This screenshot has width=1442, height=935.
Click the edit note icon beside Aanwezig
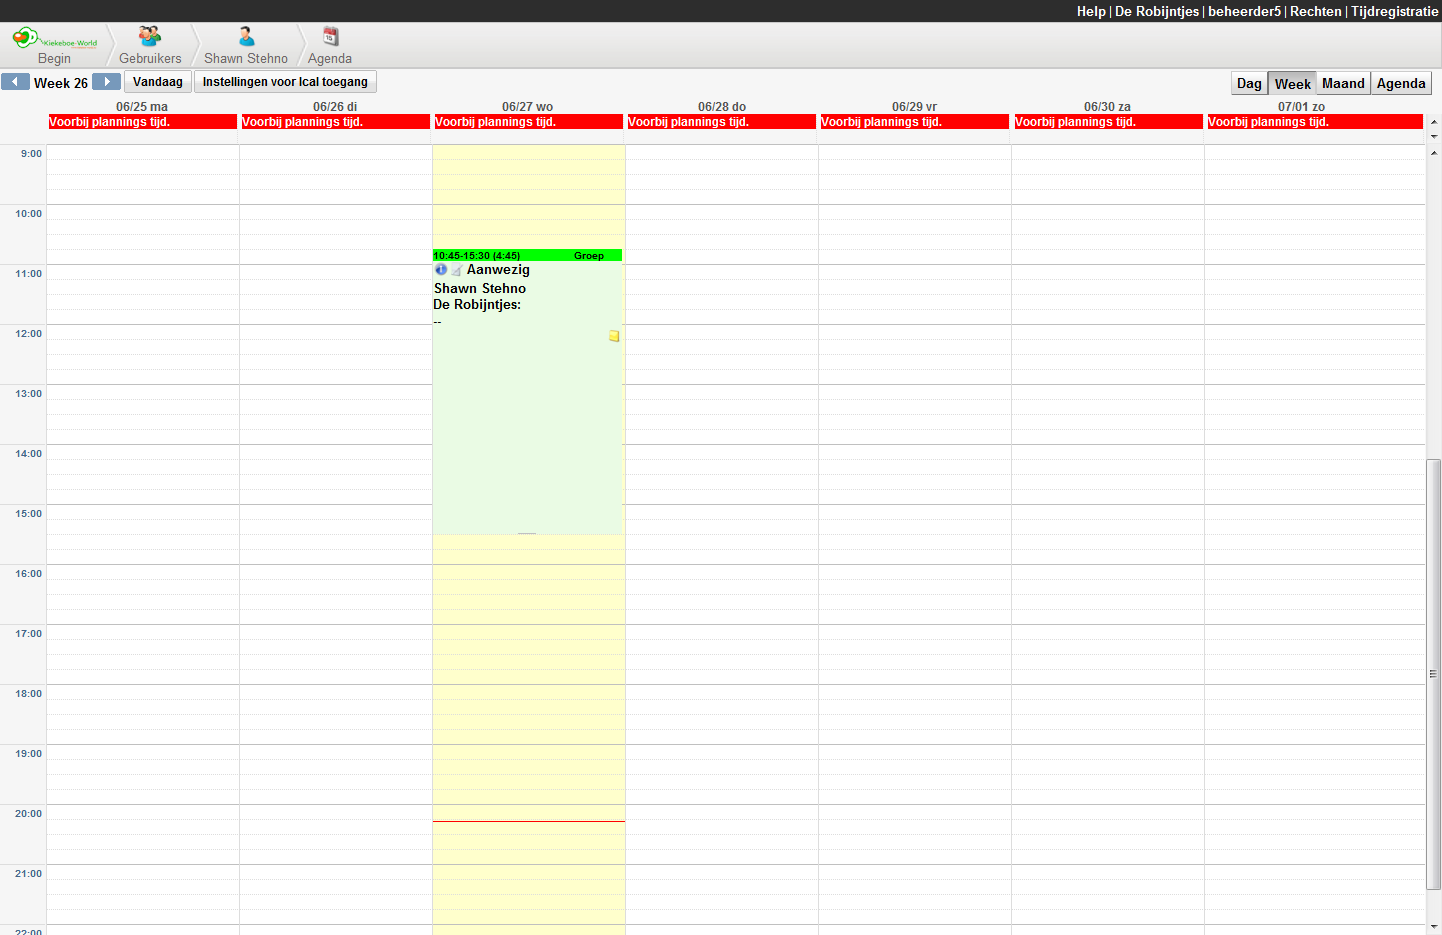pos(456,270)
